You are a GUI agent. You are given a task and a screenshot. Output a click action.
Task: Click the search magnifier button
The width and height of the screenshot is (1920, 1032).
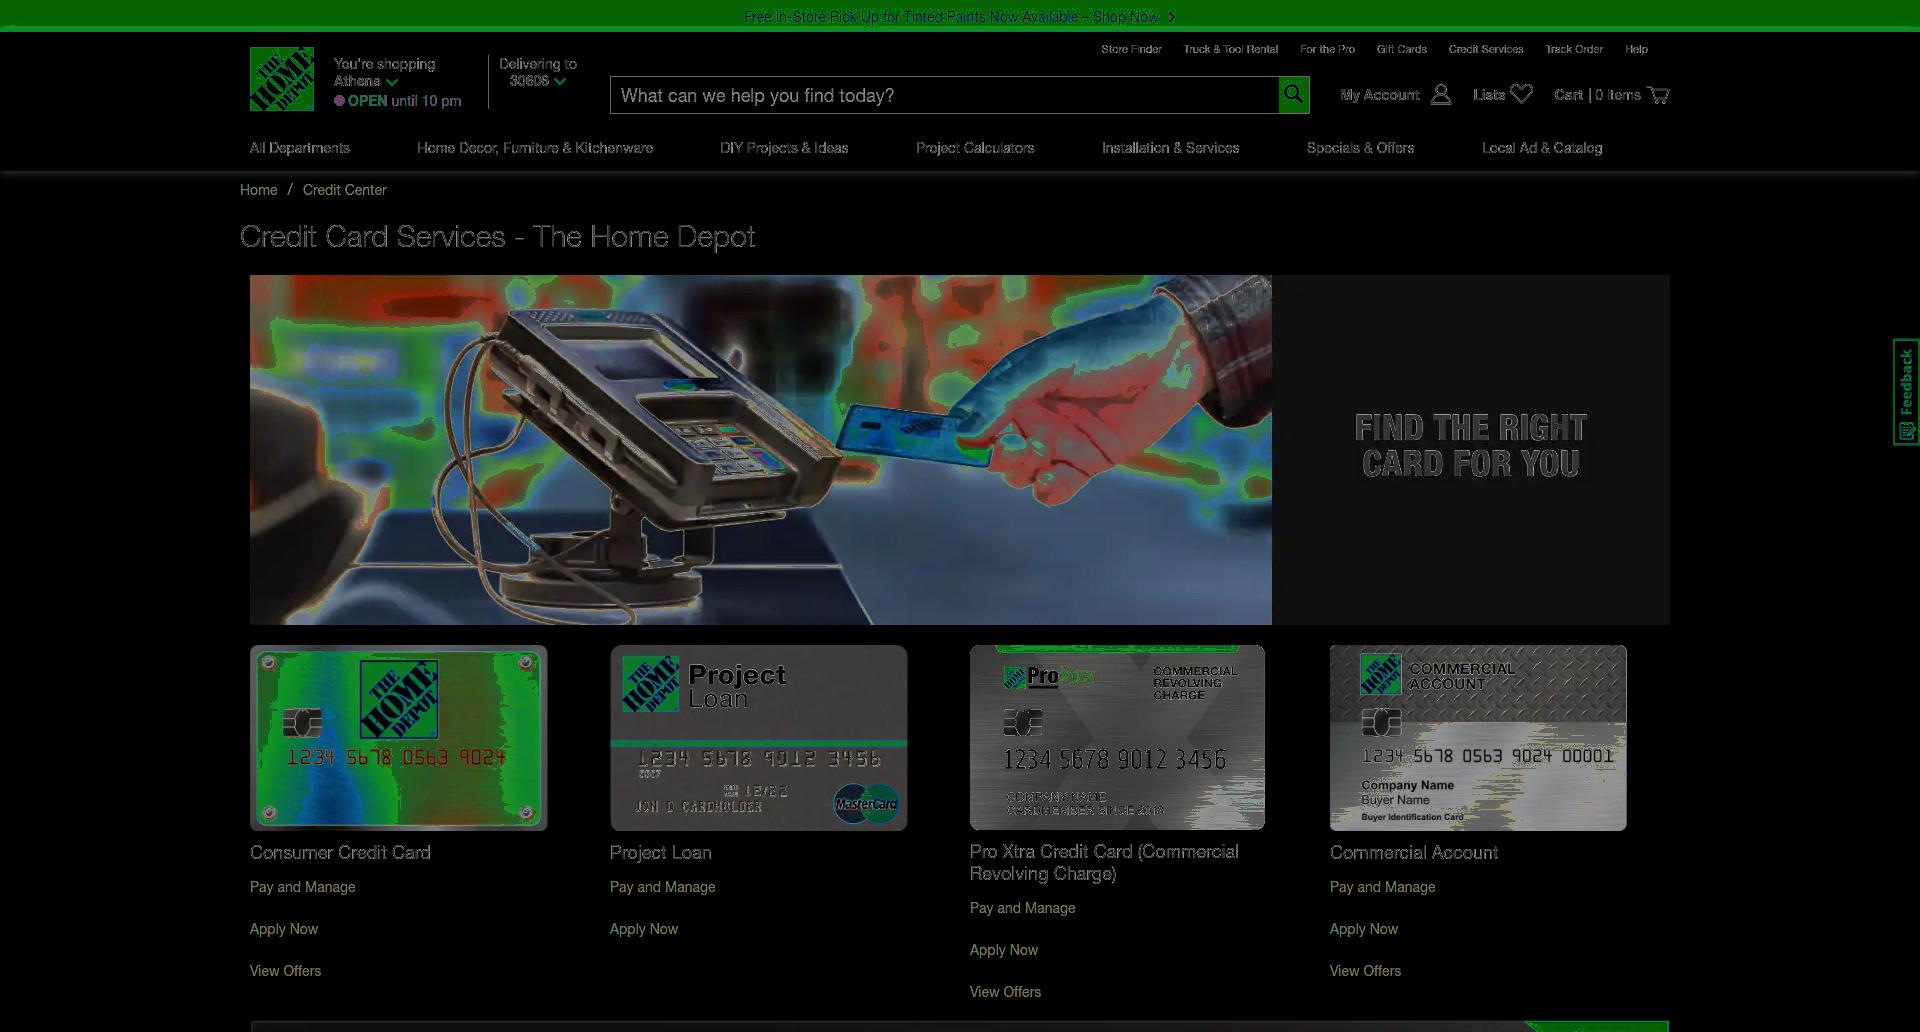pyautogui.click(x=1293, y=95)
